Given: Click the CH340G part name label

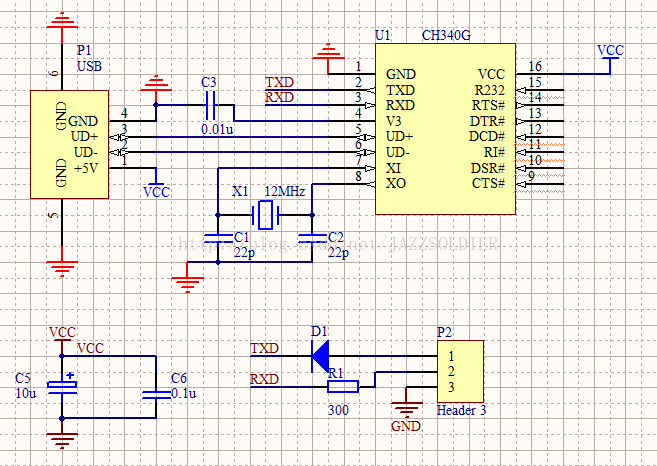Looking at the screenshot, I should 446,35.
